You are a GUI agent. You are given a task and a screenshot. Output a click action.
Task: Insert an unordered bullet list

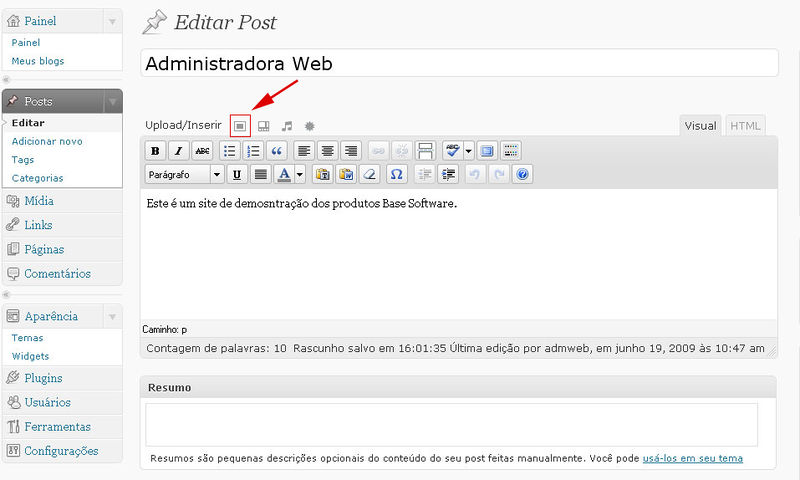coord(229,151)
